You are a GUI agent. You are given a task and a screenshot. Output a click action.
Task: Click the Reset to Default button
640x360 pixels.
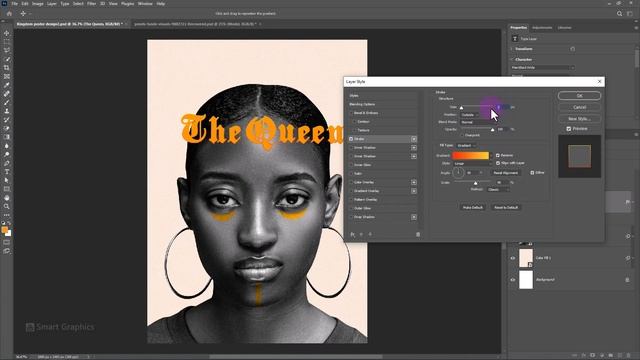coord(506,207)
